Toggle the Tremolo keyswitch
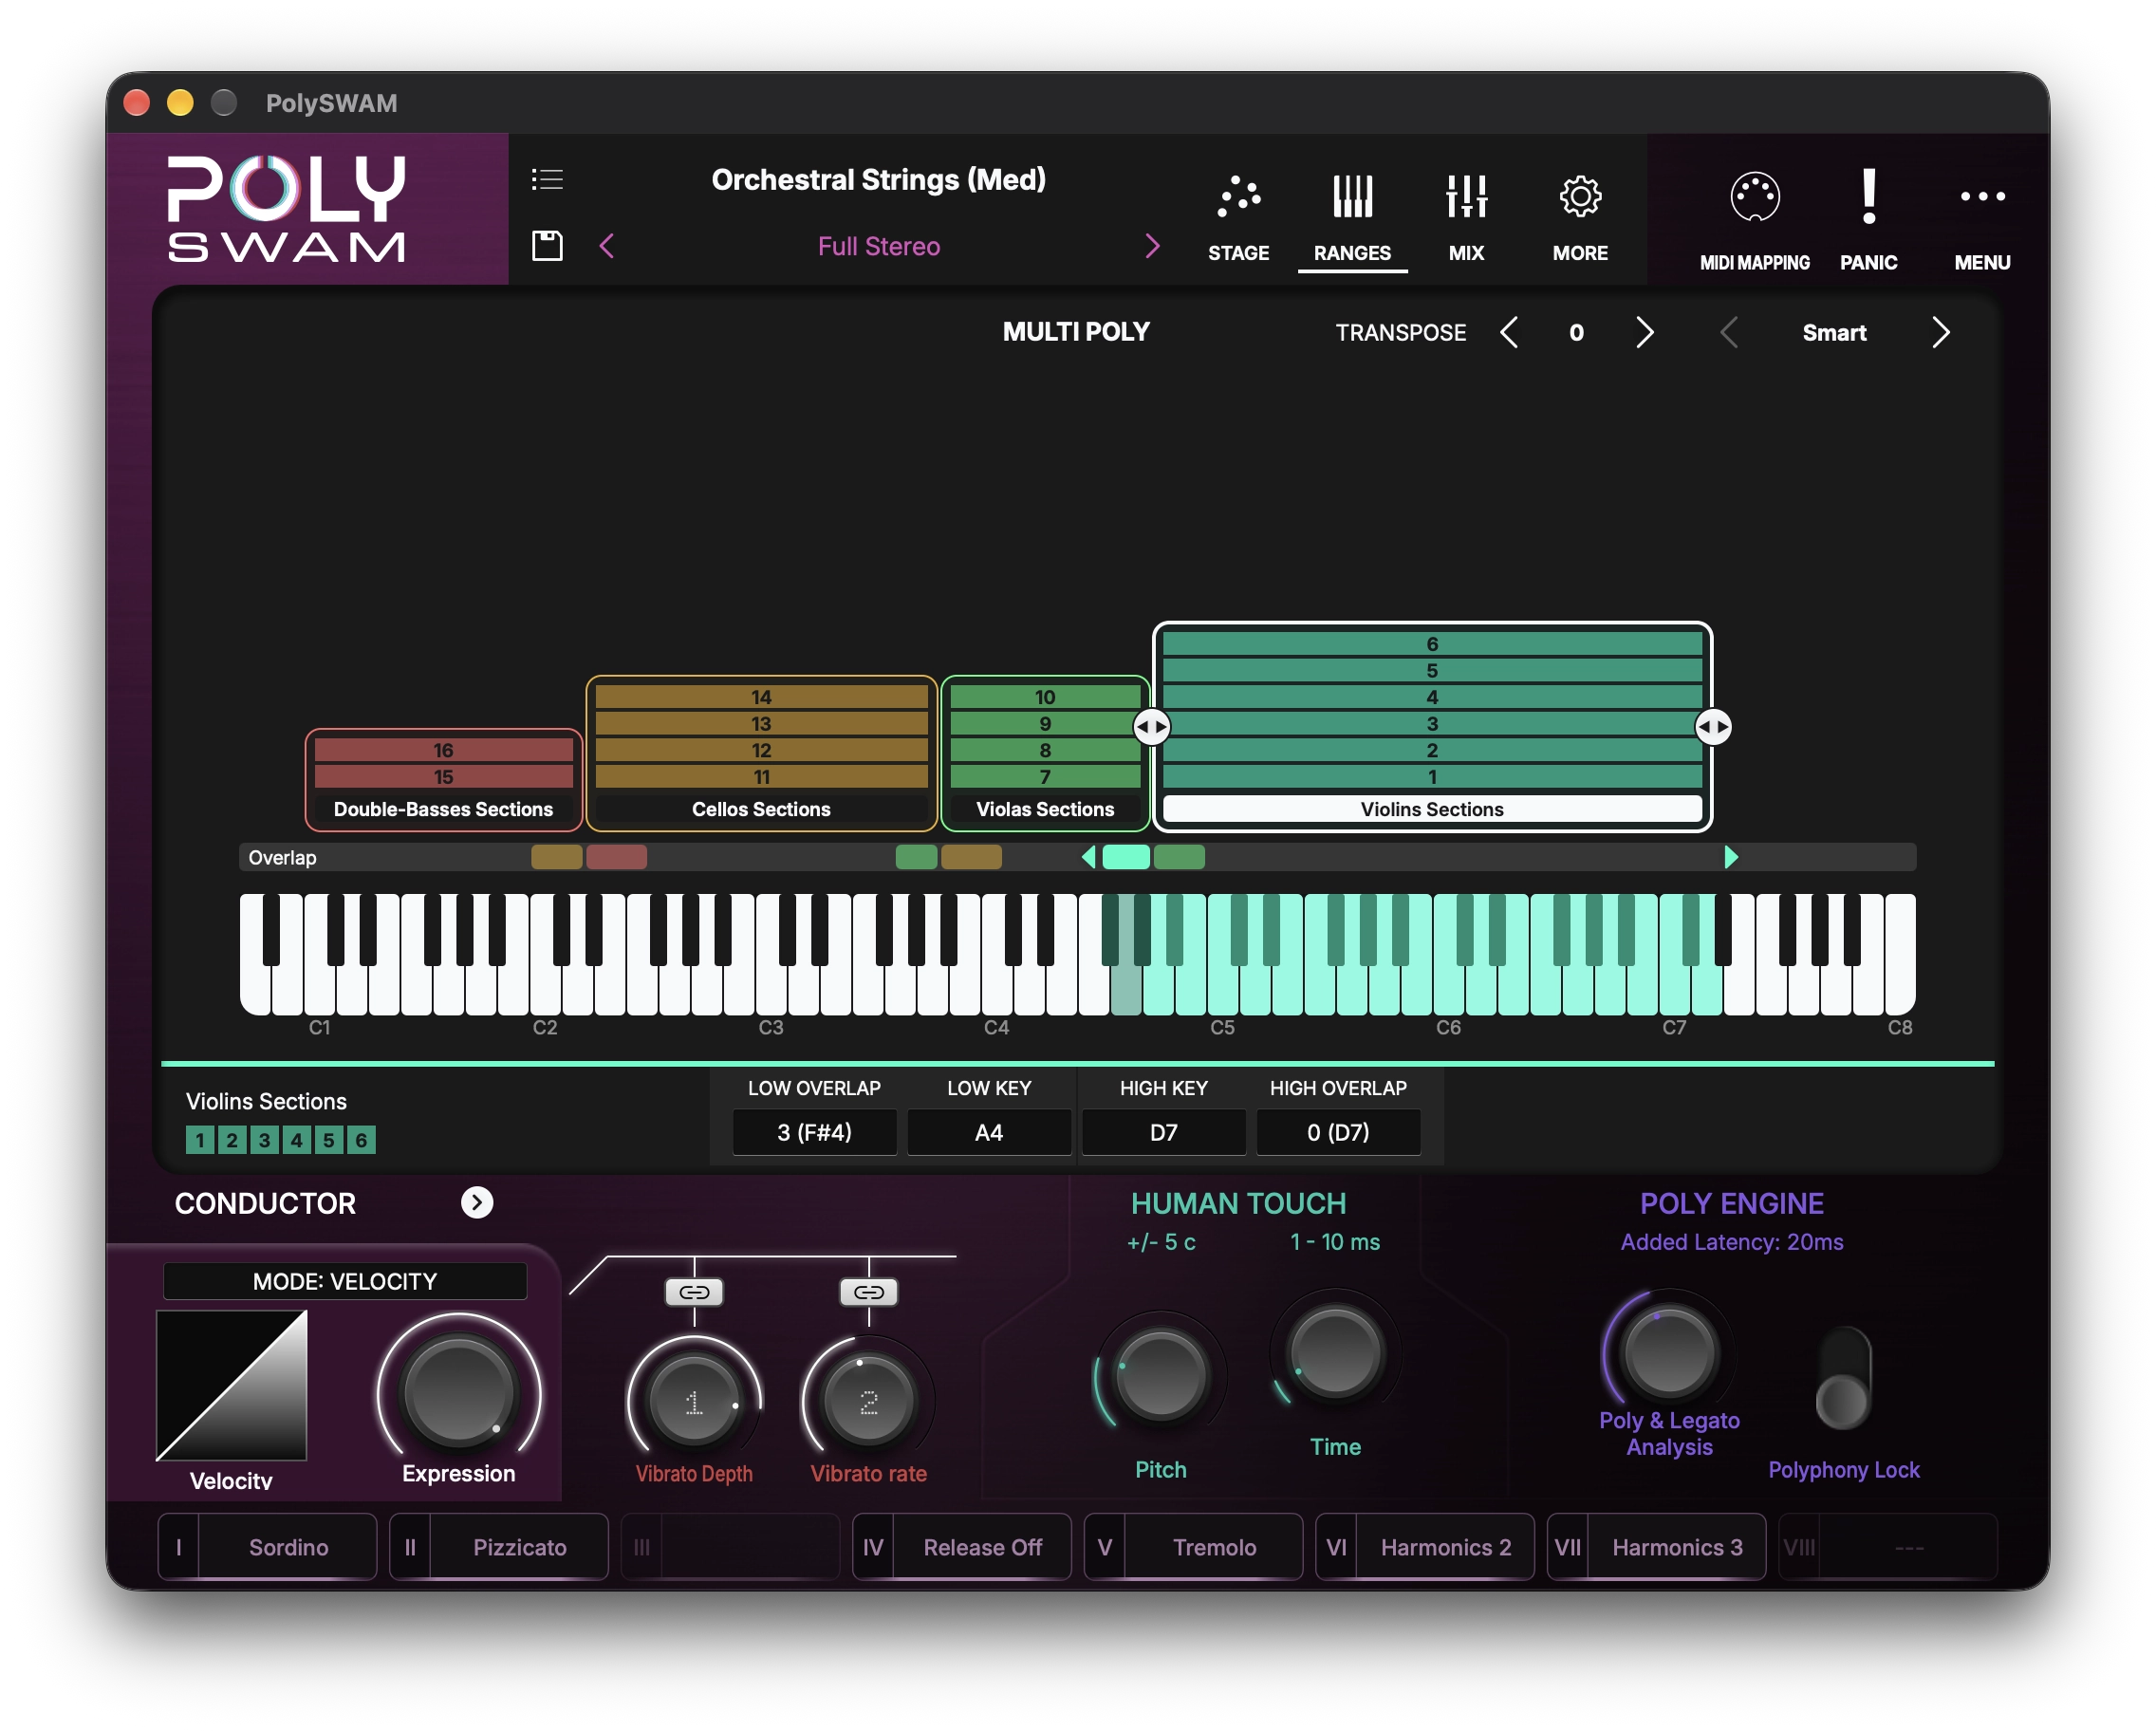Viewport: 2156px width, 1731px height. (x=1193, y=1547)
